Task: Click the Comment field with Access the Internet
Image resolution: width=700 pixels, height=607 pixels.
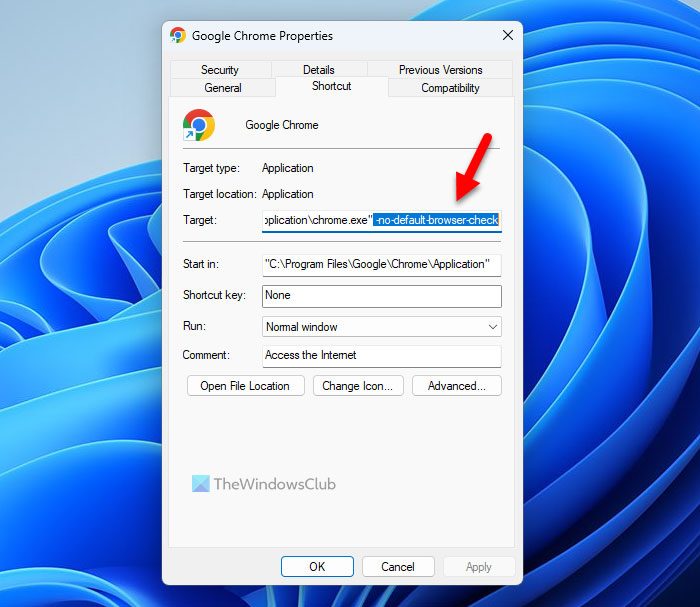Action: 382,356
